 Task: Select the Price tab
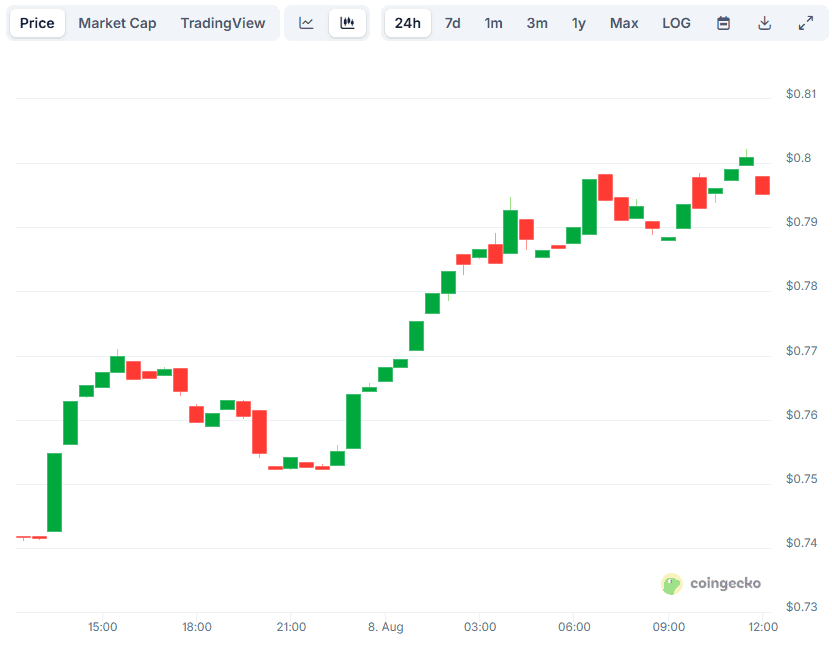coord(37,23)
